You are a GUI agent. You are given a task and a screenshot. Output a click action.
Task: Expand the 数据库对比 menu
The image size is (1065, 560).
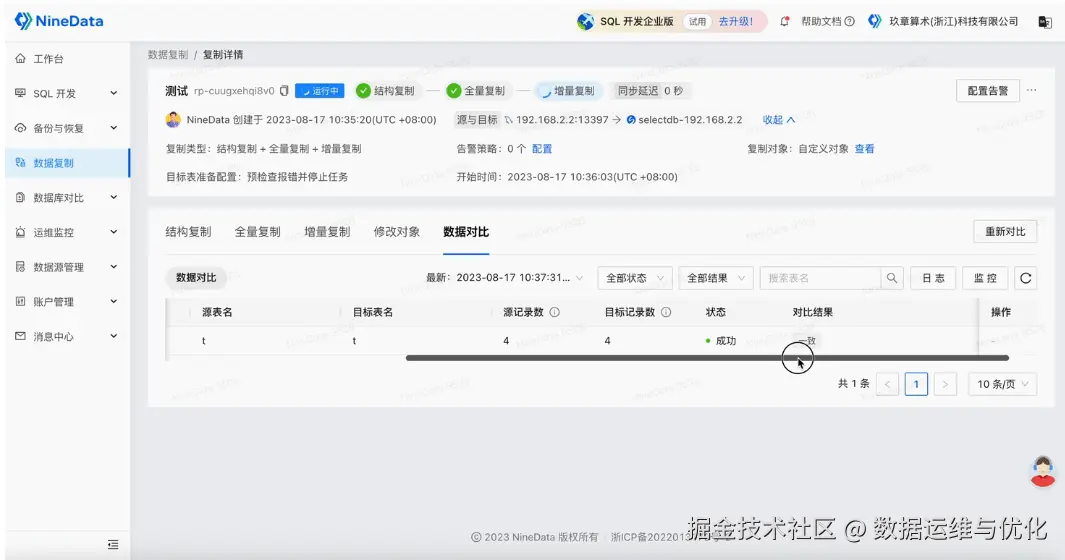pyautogui.click(x=113, y=197)
